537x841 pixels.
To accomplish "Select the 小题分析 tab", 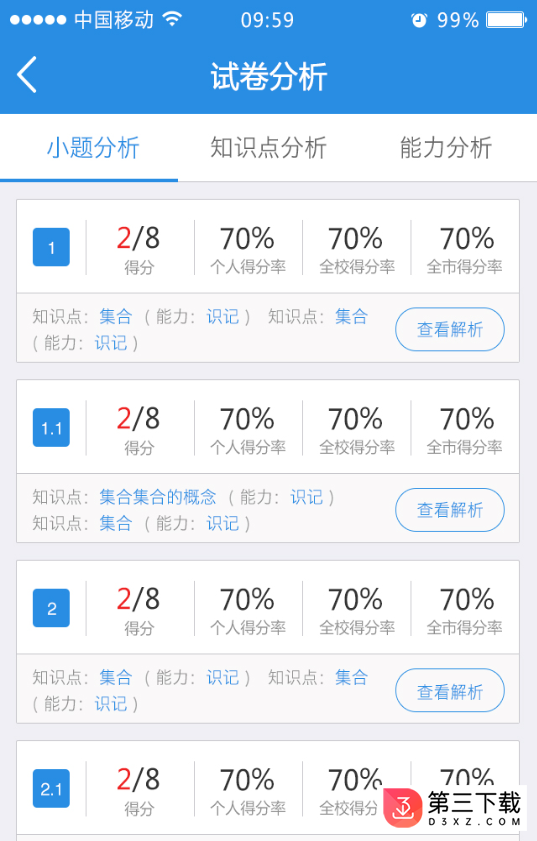I will 93,147.
